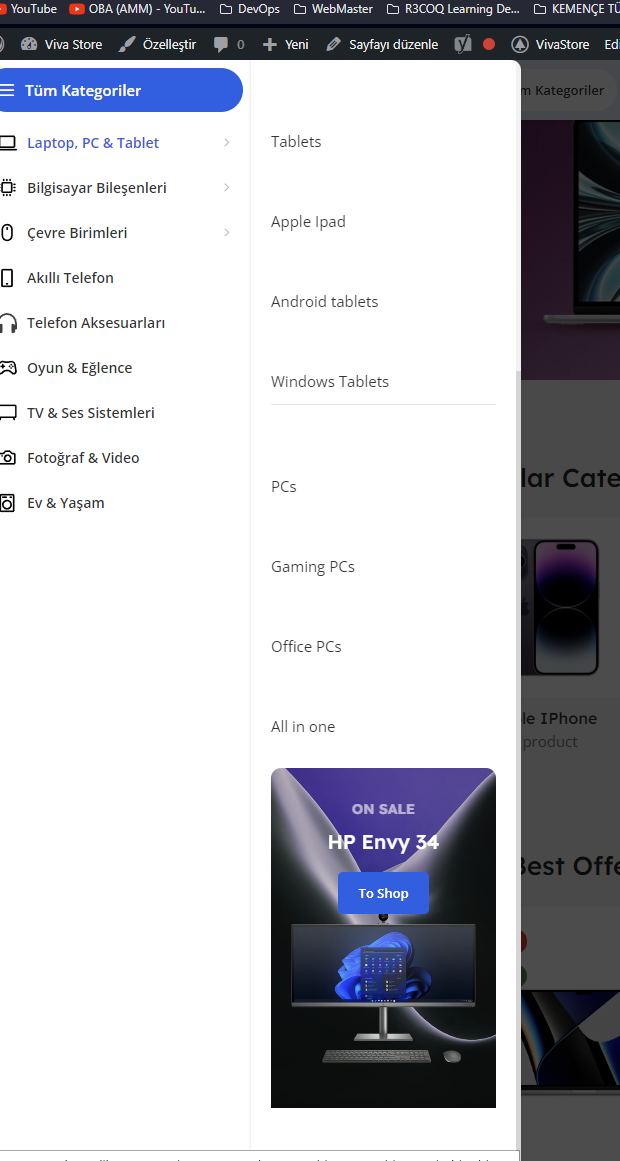Viewport: 620px width, 1161px height.
Task: Click Sayfayı düzenle in admin bar
Action: (393, 44)
